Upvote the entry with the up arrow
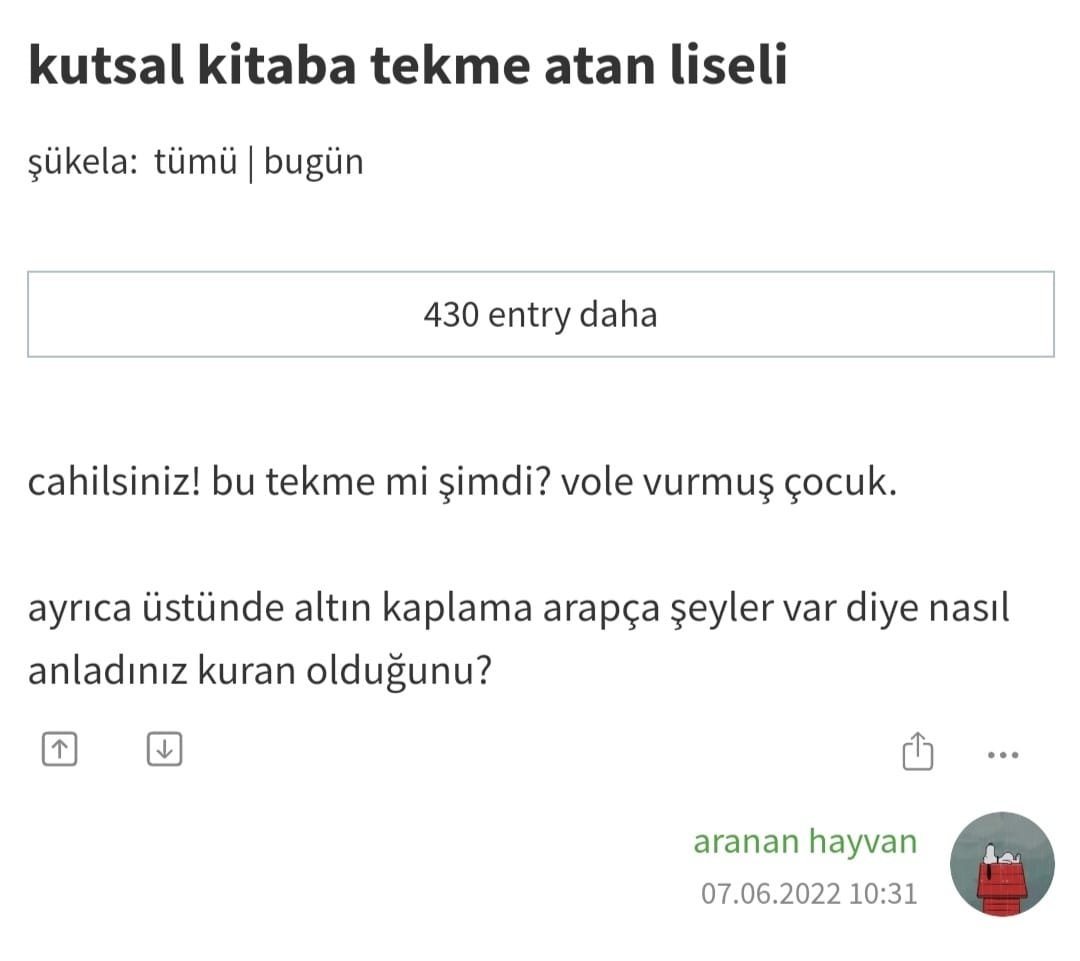The image size is (1080, 961). click(x=60, y=748)
